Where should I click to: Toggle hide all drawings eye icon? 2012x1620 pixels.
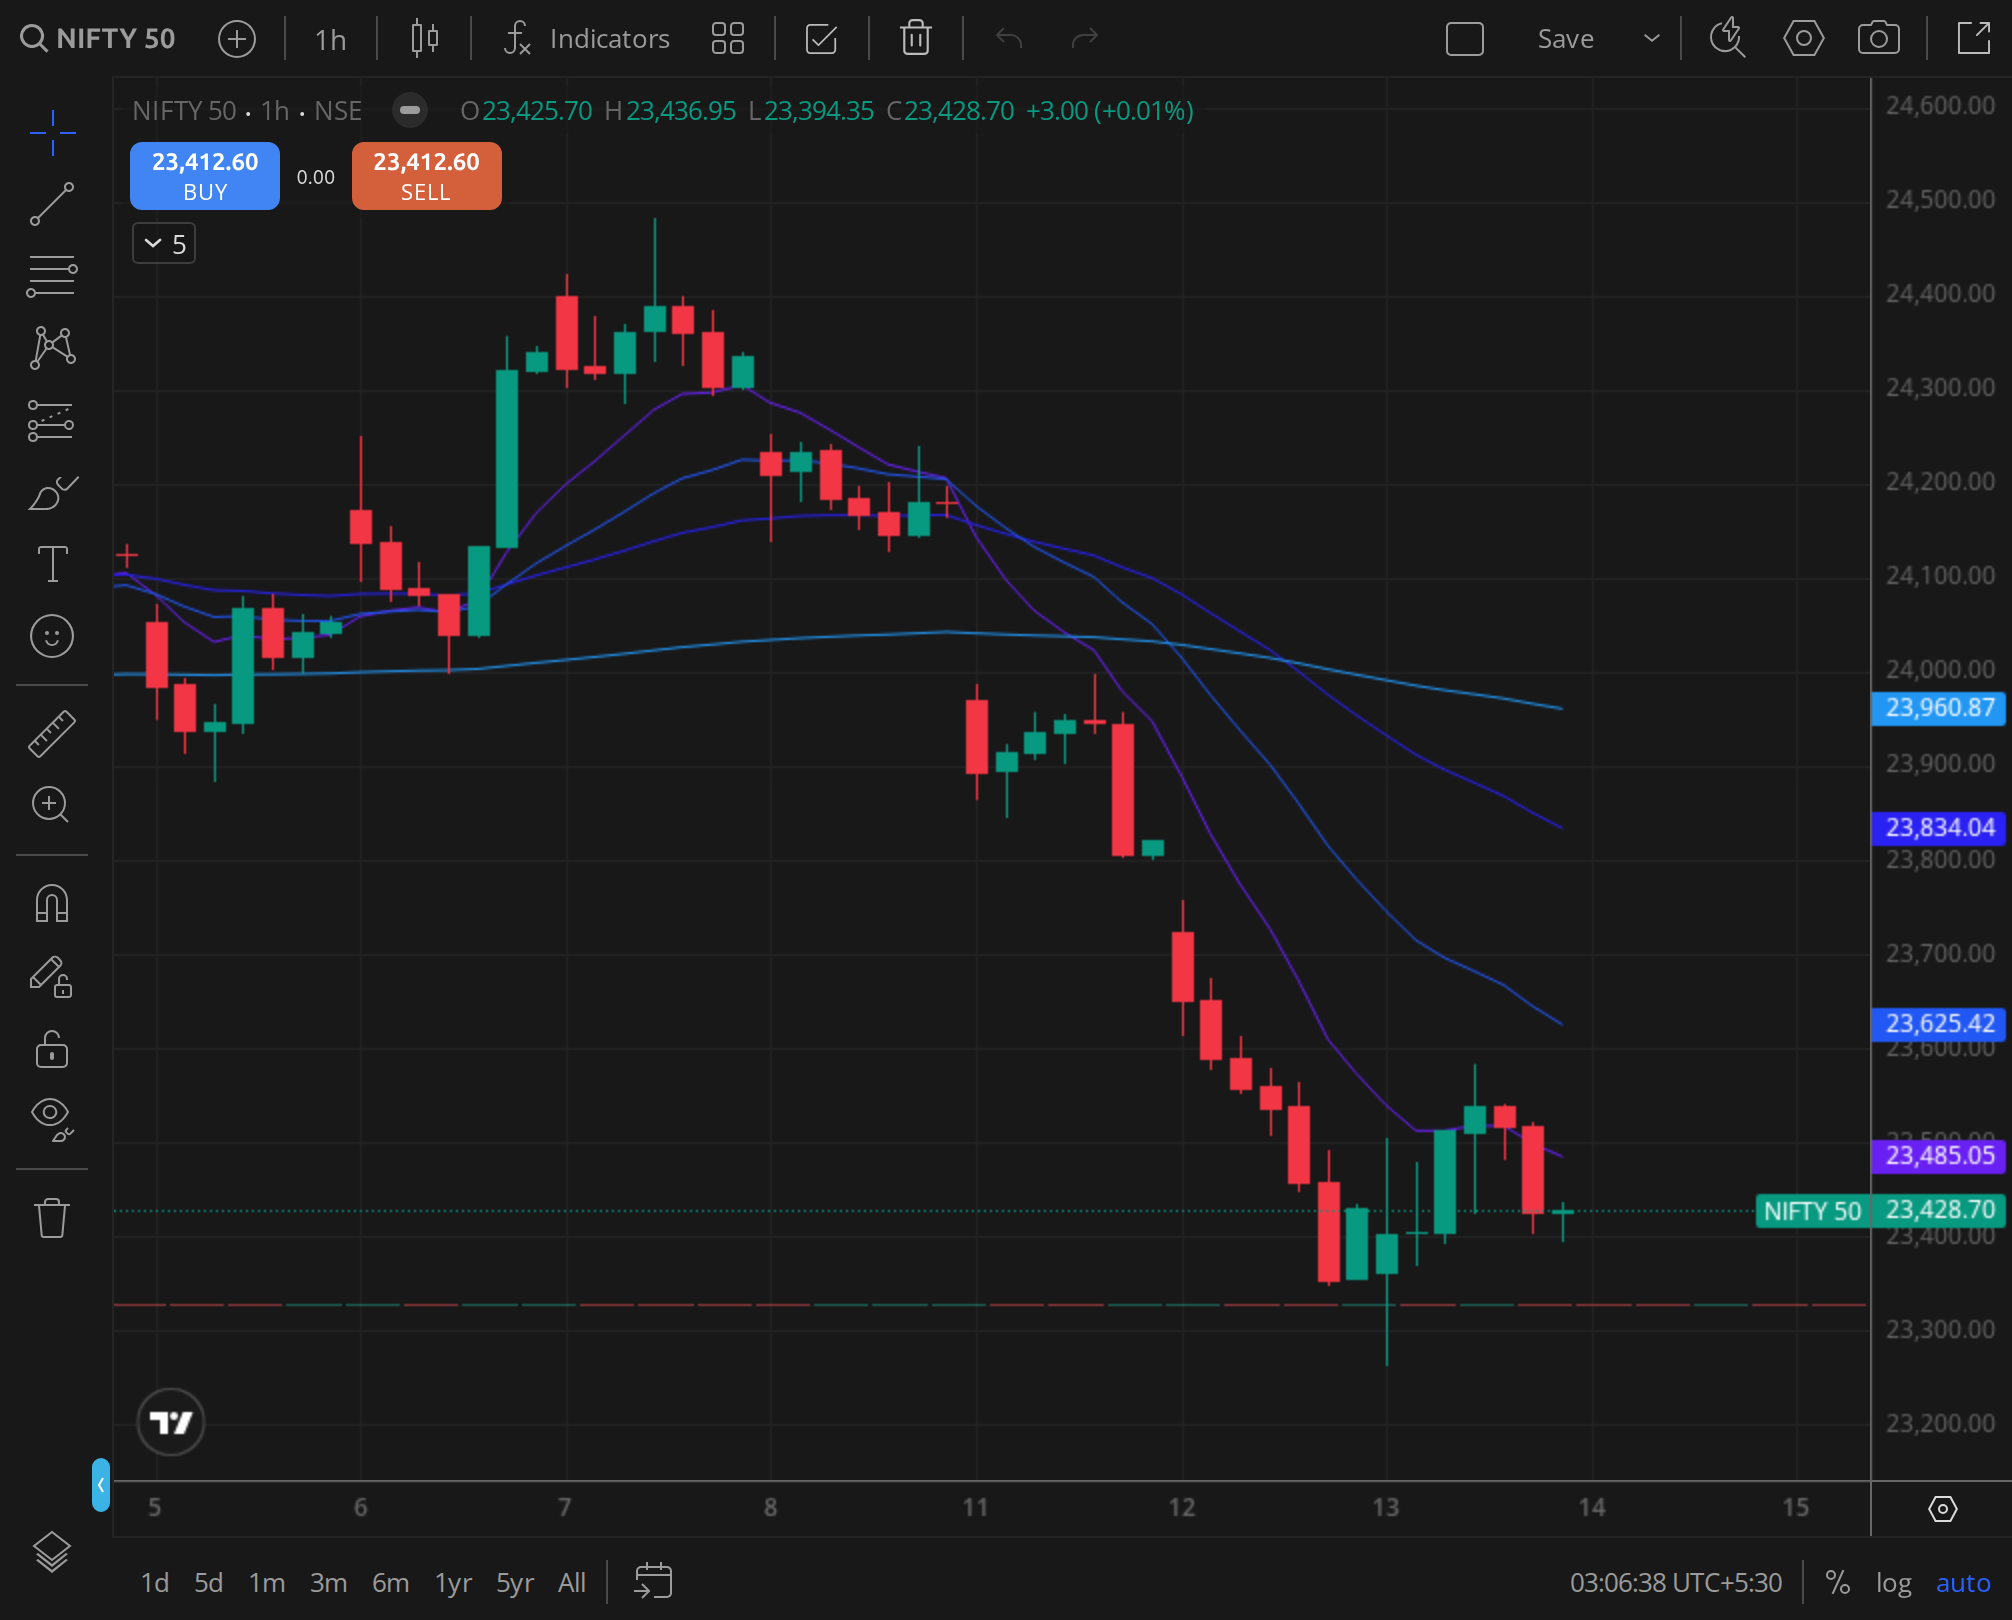(52, 1119)
